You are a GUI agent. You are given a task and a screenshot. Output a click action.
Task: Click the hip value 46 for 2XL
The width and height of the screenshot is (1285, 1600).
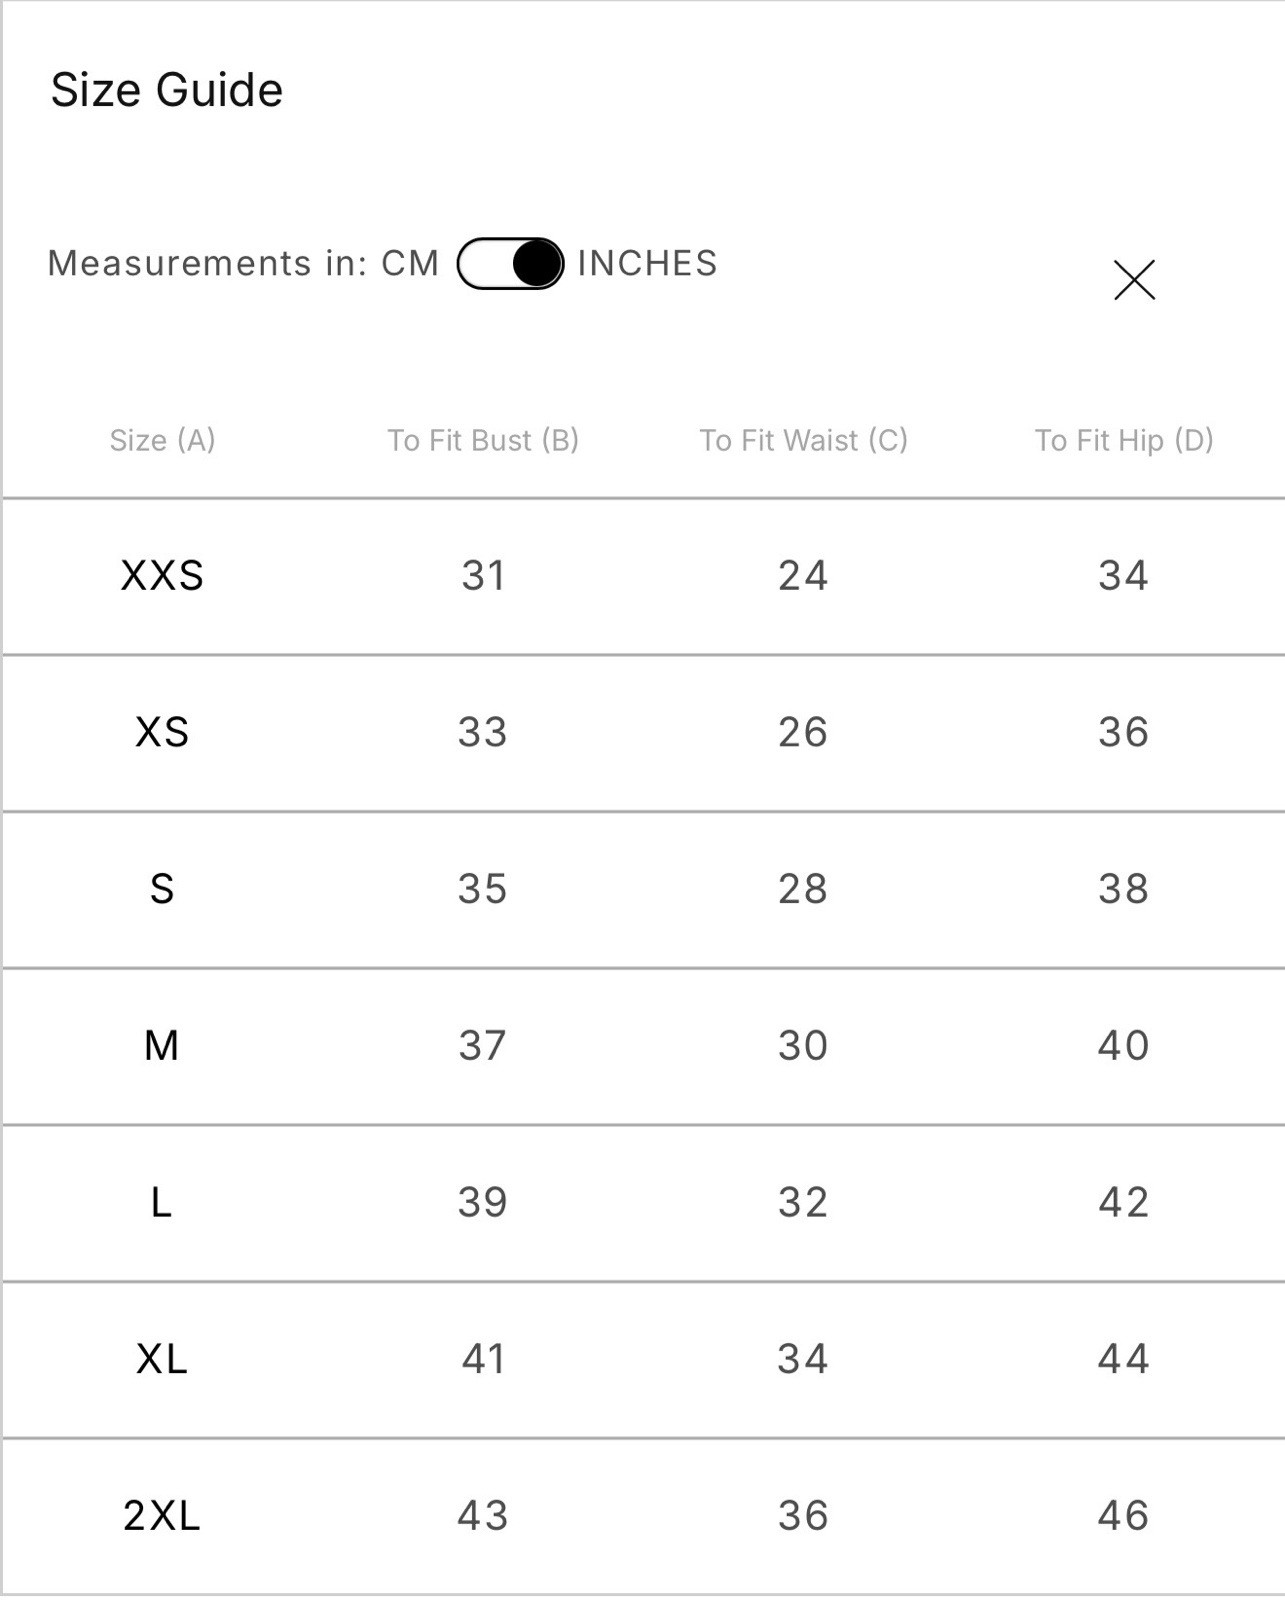[1123, 1516]
